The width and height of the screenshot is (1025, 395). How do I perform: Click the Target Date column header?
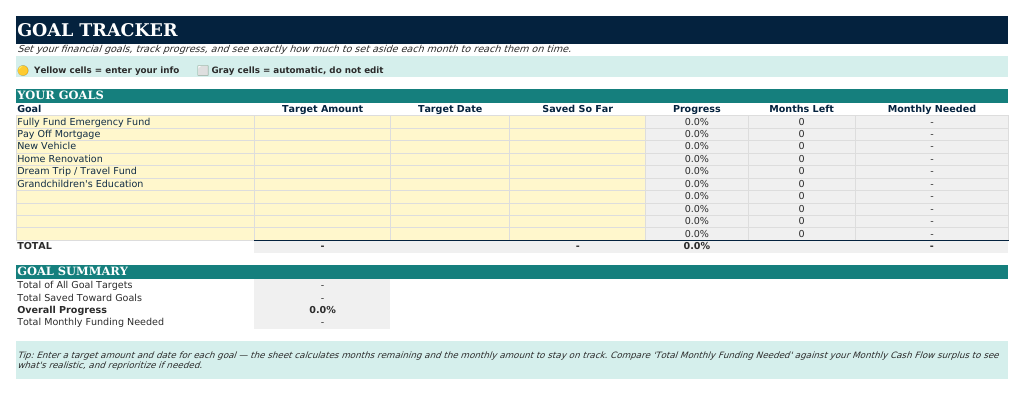click(x=450, y=109)
